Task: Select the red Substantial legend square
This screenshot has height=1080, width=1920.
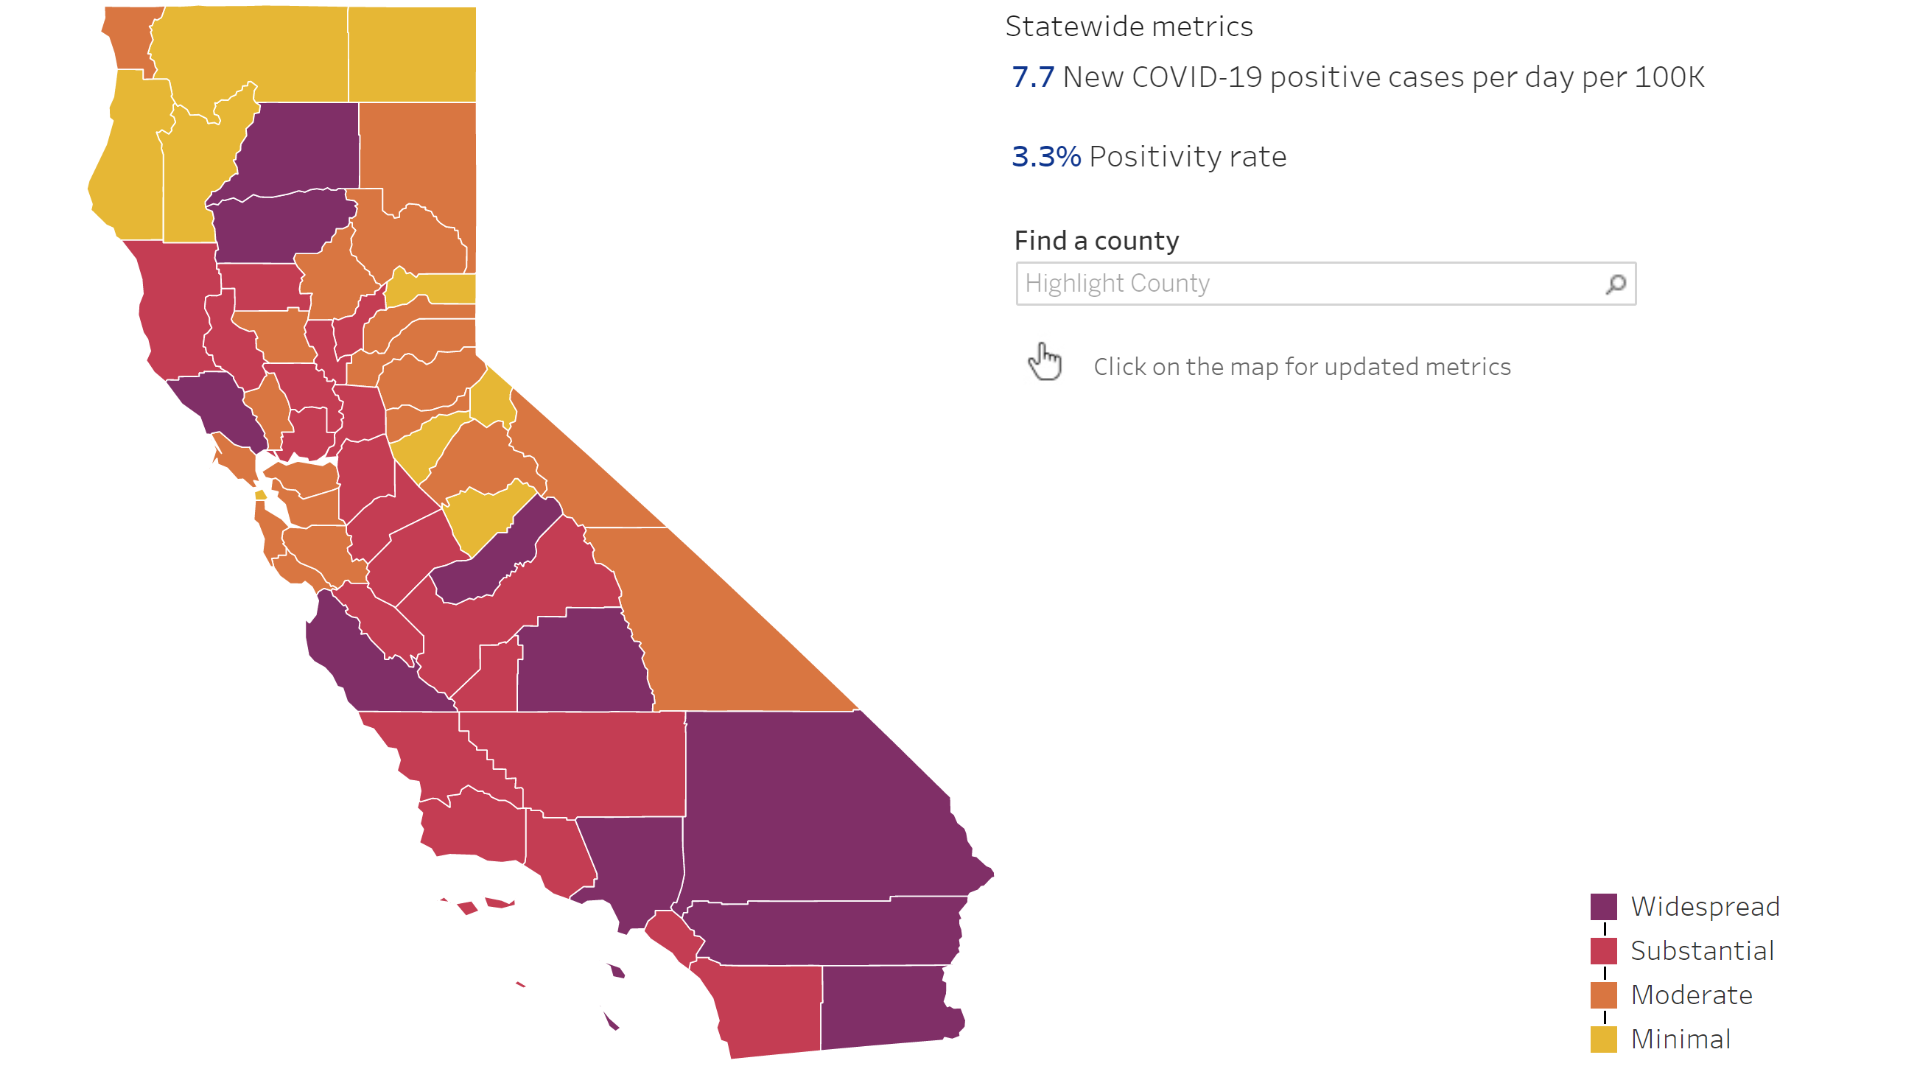Action: (x=1604, y=950)
